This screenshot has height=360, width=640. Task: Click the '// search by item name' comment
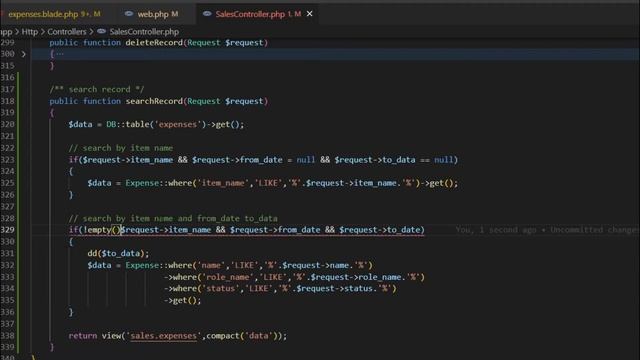tap(121, 148)
